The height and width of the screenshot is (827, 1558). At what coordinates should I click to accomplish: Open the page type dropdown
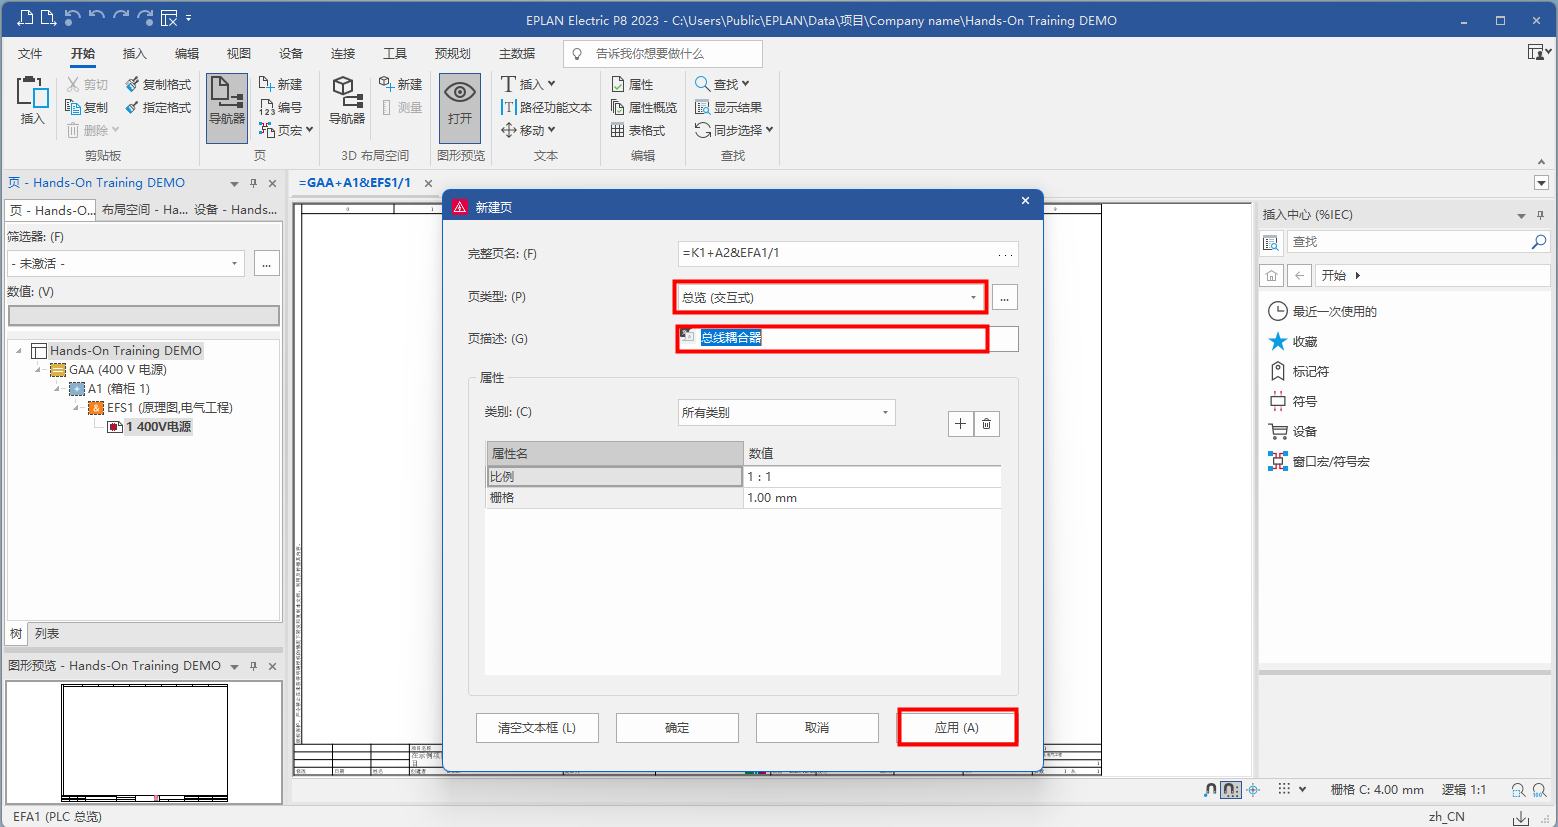coord(972,298)
